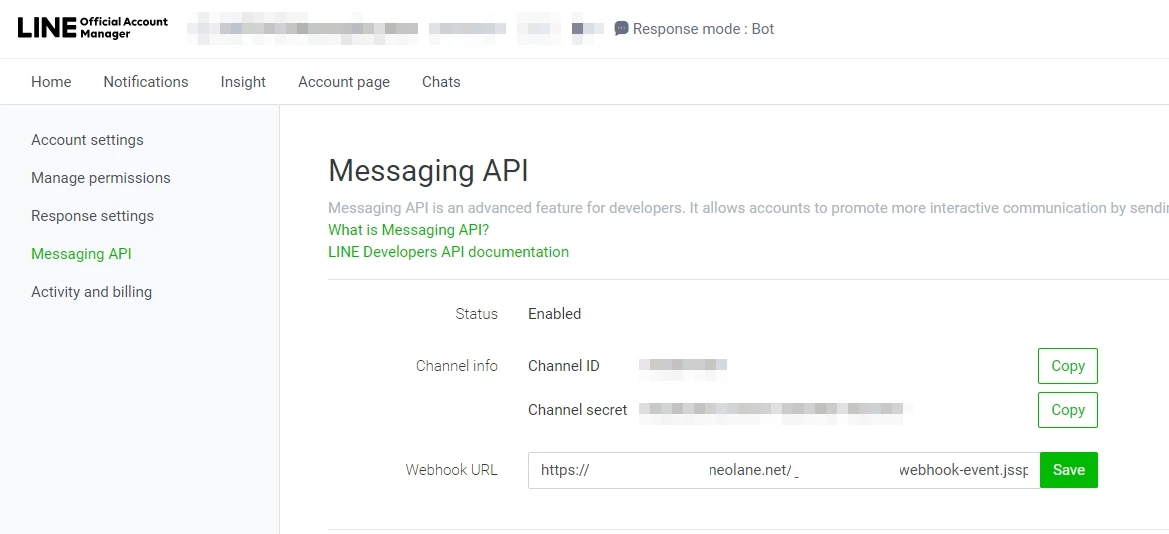
Task: Click the 'Status' label
Action: (x=476, y=314)
